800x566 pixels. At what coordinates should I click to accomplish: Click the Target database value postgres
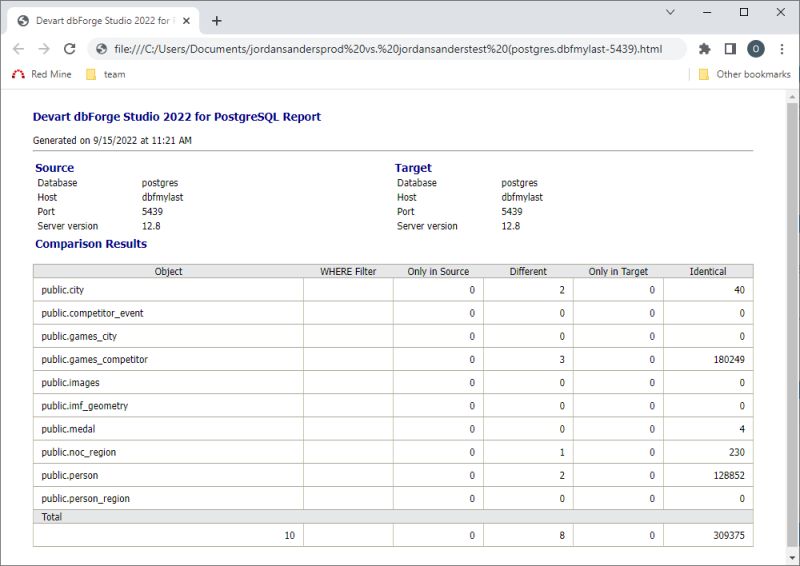tap(519, 183)
